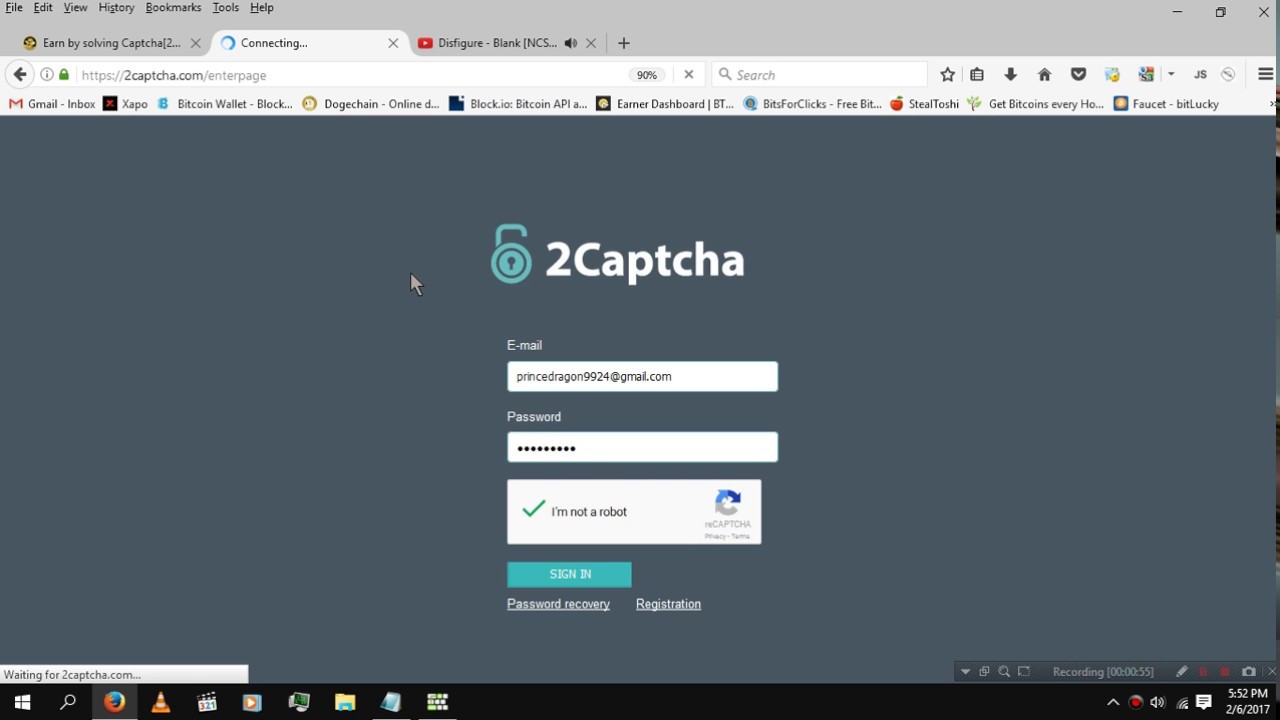Screen dimensions: 1280x720
Task: Click the reCAPTCHA logo
Action: pyautogui.click(x=728, y=503)
